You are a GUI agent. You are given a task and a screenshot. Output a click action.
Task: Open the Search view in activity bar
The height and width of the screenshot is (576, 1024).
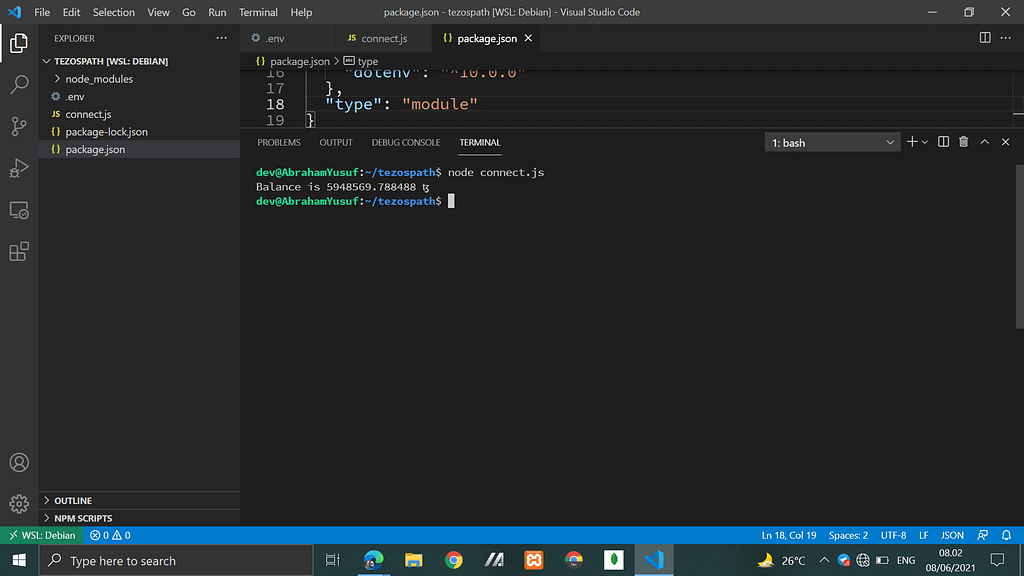pos(19,85)
